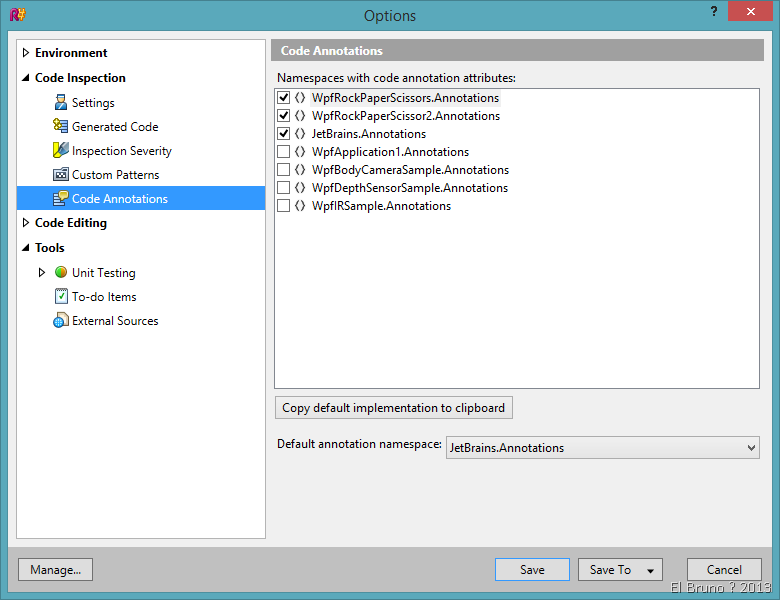Expand the Code Editing section

(x=26, y=223)
